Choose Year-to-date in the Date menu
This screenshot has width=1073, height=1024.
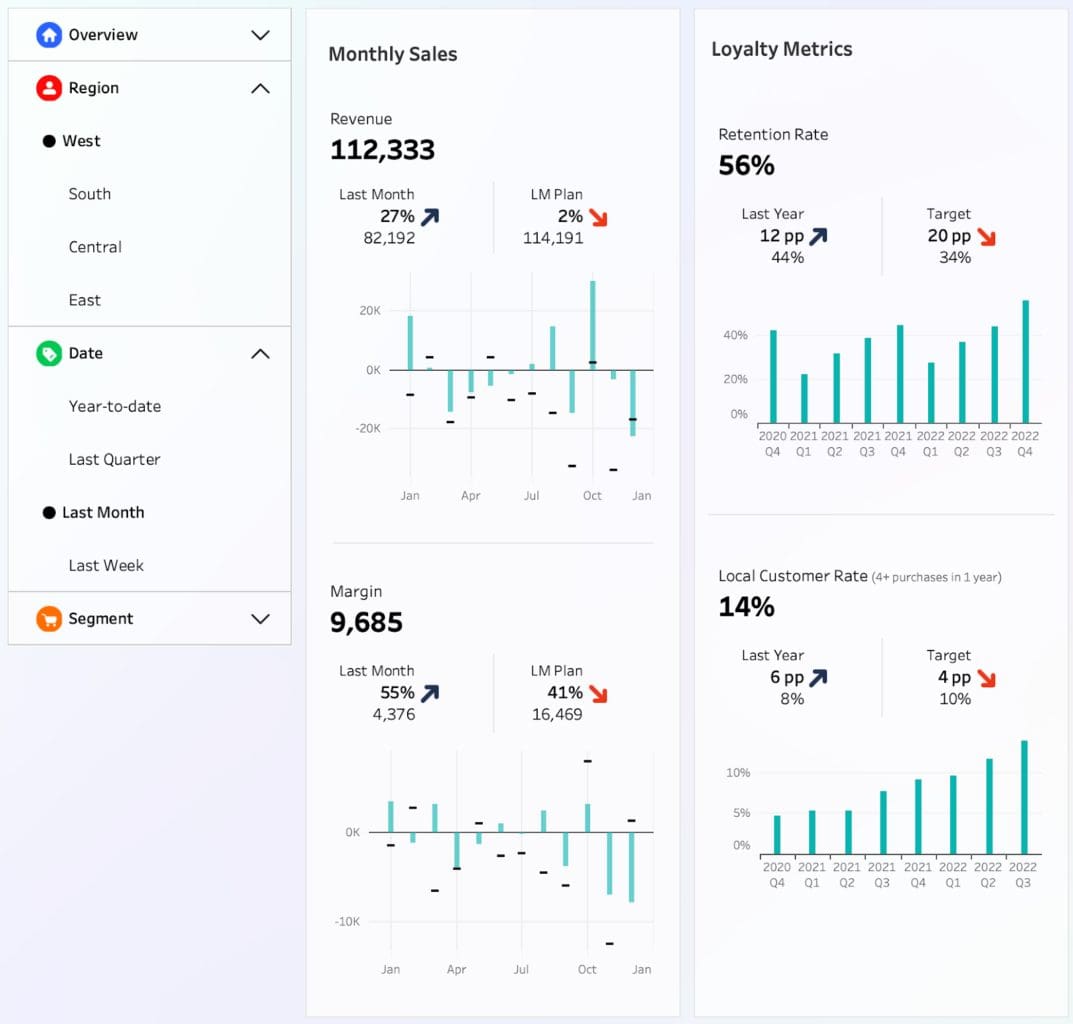(114, 406)
